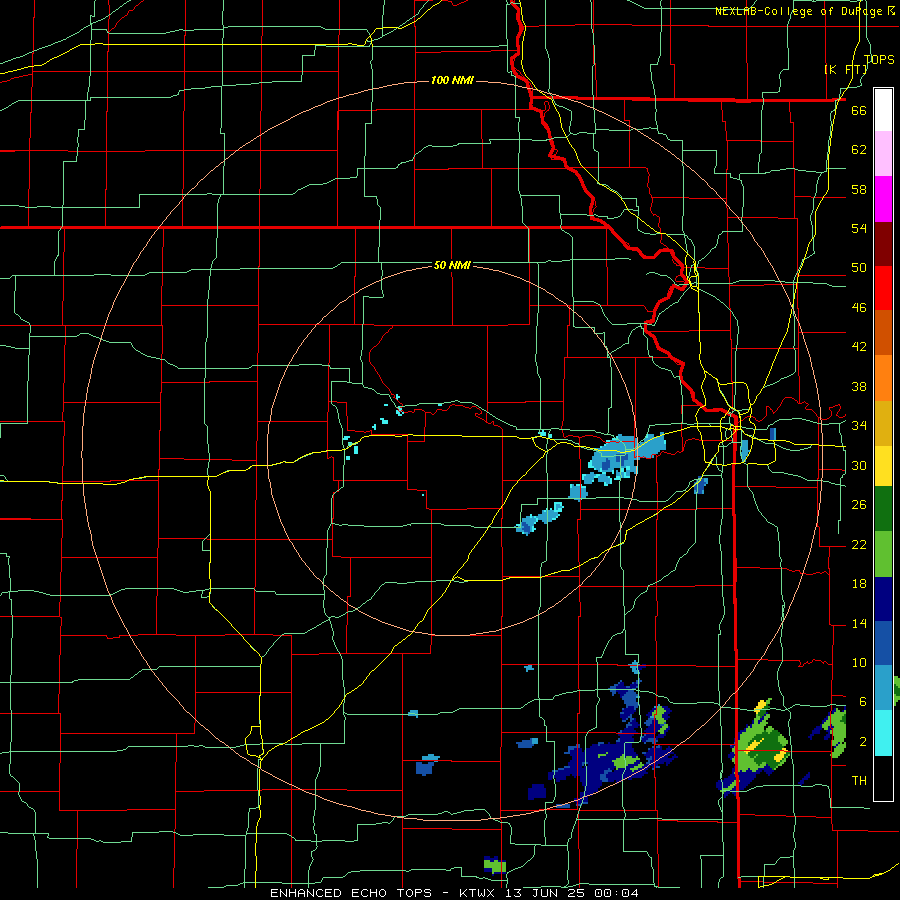The width and height of the screenshot is (900, 900).
Task: Click the large green echo with yellow cores
Action: pyautogui.click(x=762, y=746)
